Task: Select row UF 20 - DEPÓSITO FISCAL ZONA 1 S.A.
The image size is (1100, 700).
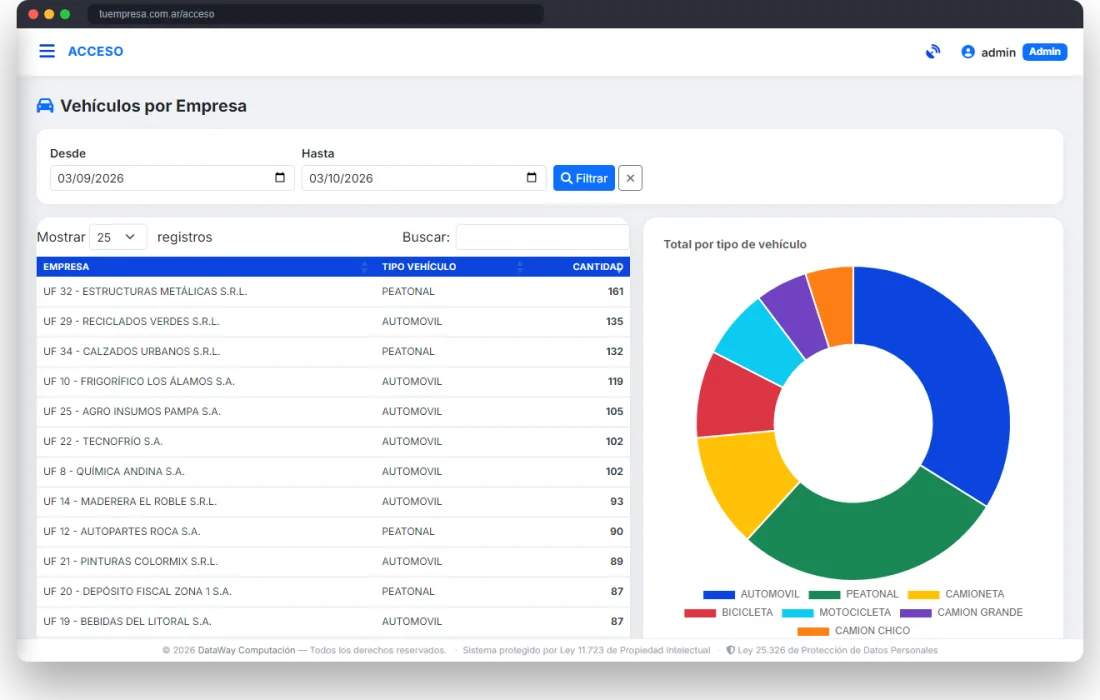Action: coord(333,592)
